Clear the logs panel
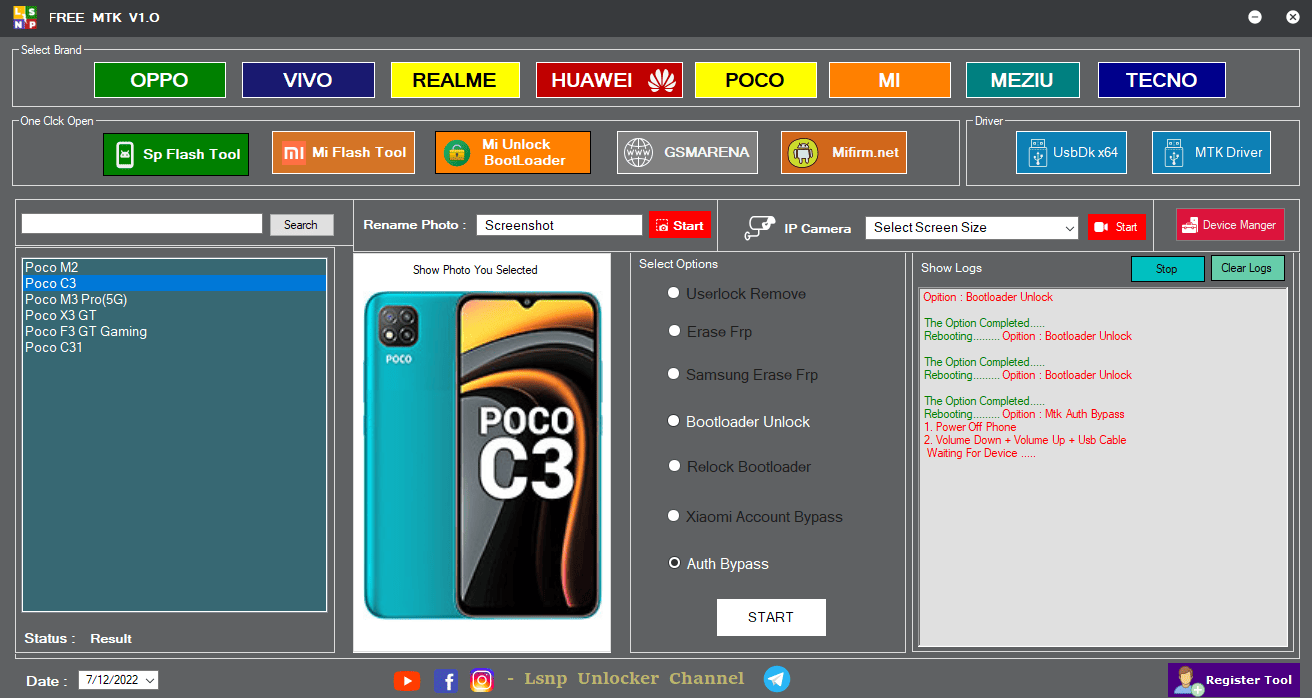 coord(1247,268)
